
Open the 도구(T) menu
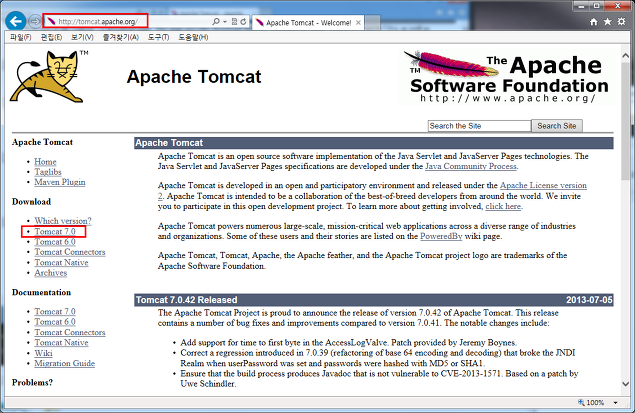[158, 37]
